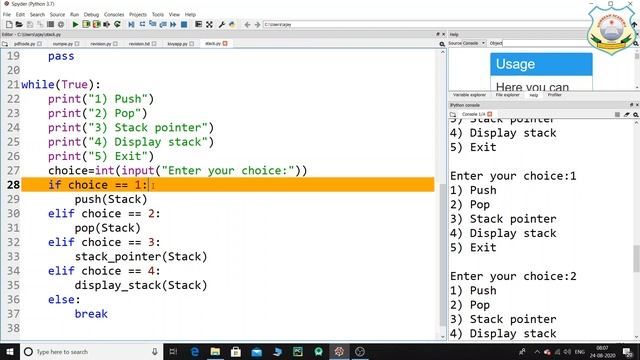Open the Run menu

(74, 14)
